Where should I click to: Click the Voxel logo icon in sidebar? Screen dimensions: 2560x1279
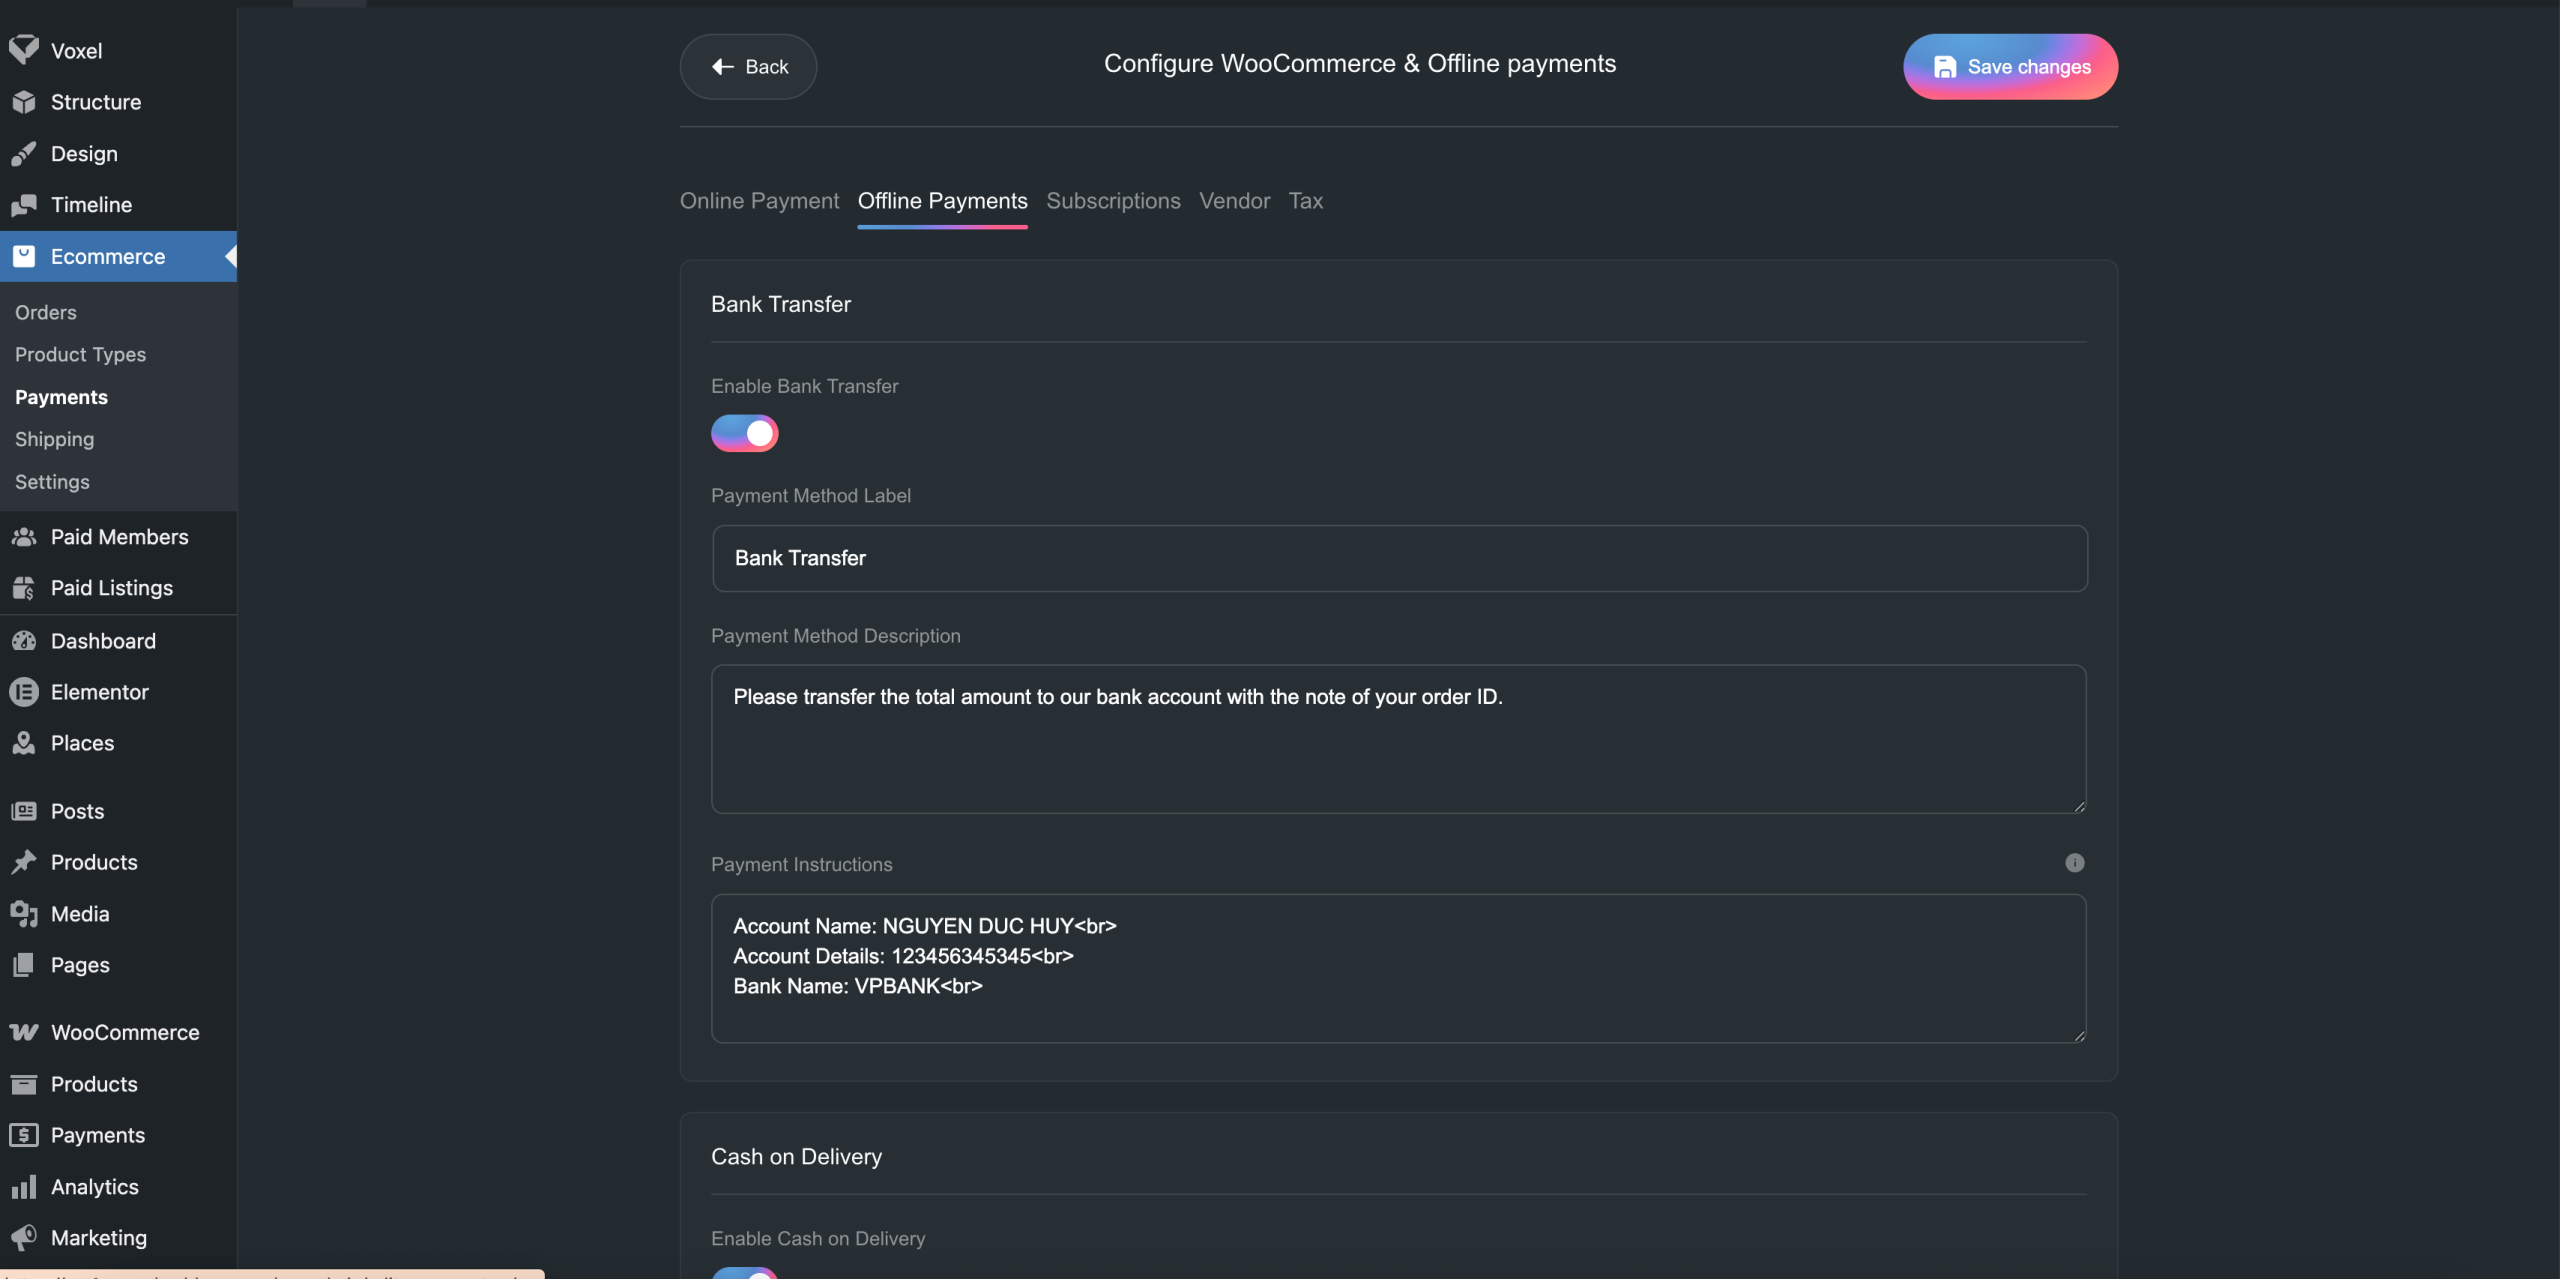coord(24,49)
